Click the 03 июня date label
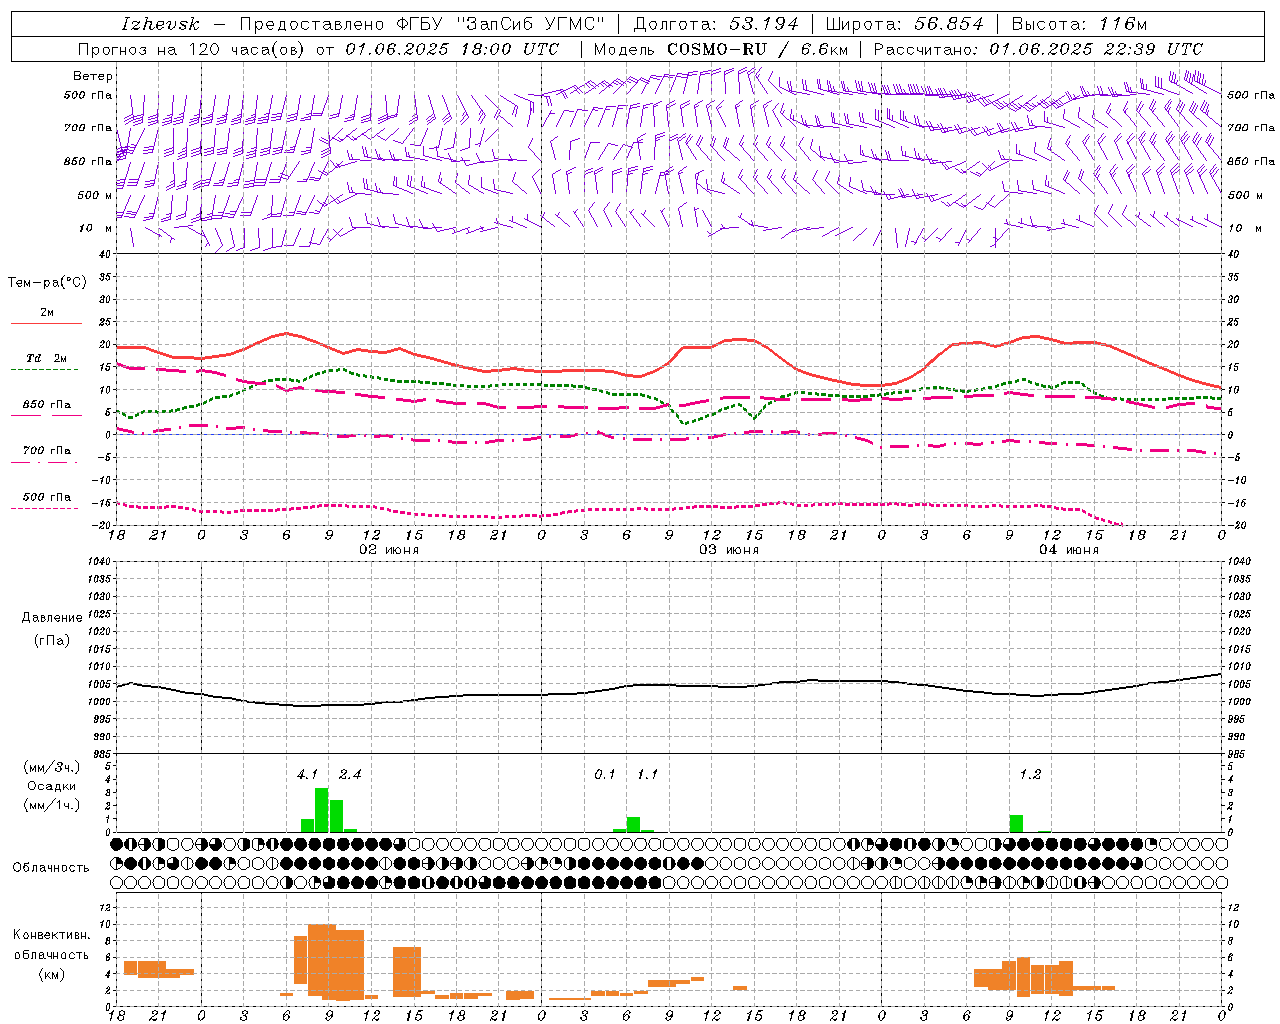The width and height of the screenshot is (1280, 1024). click(729, 550)
